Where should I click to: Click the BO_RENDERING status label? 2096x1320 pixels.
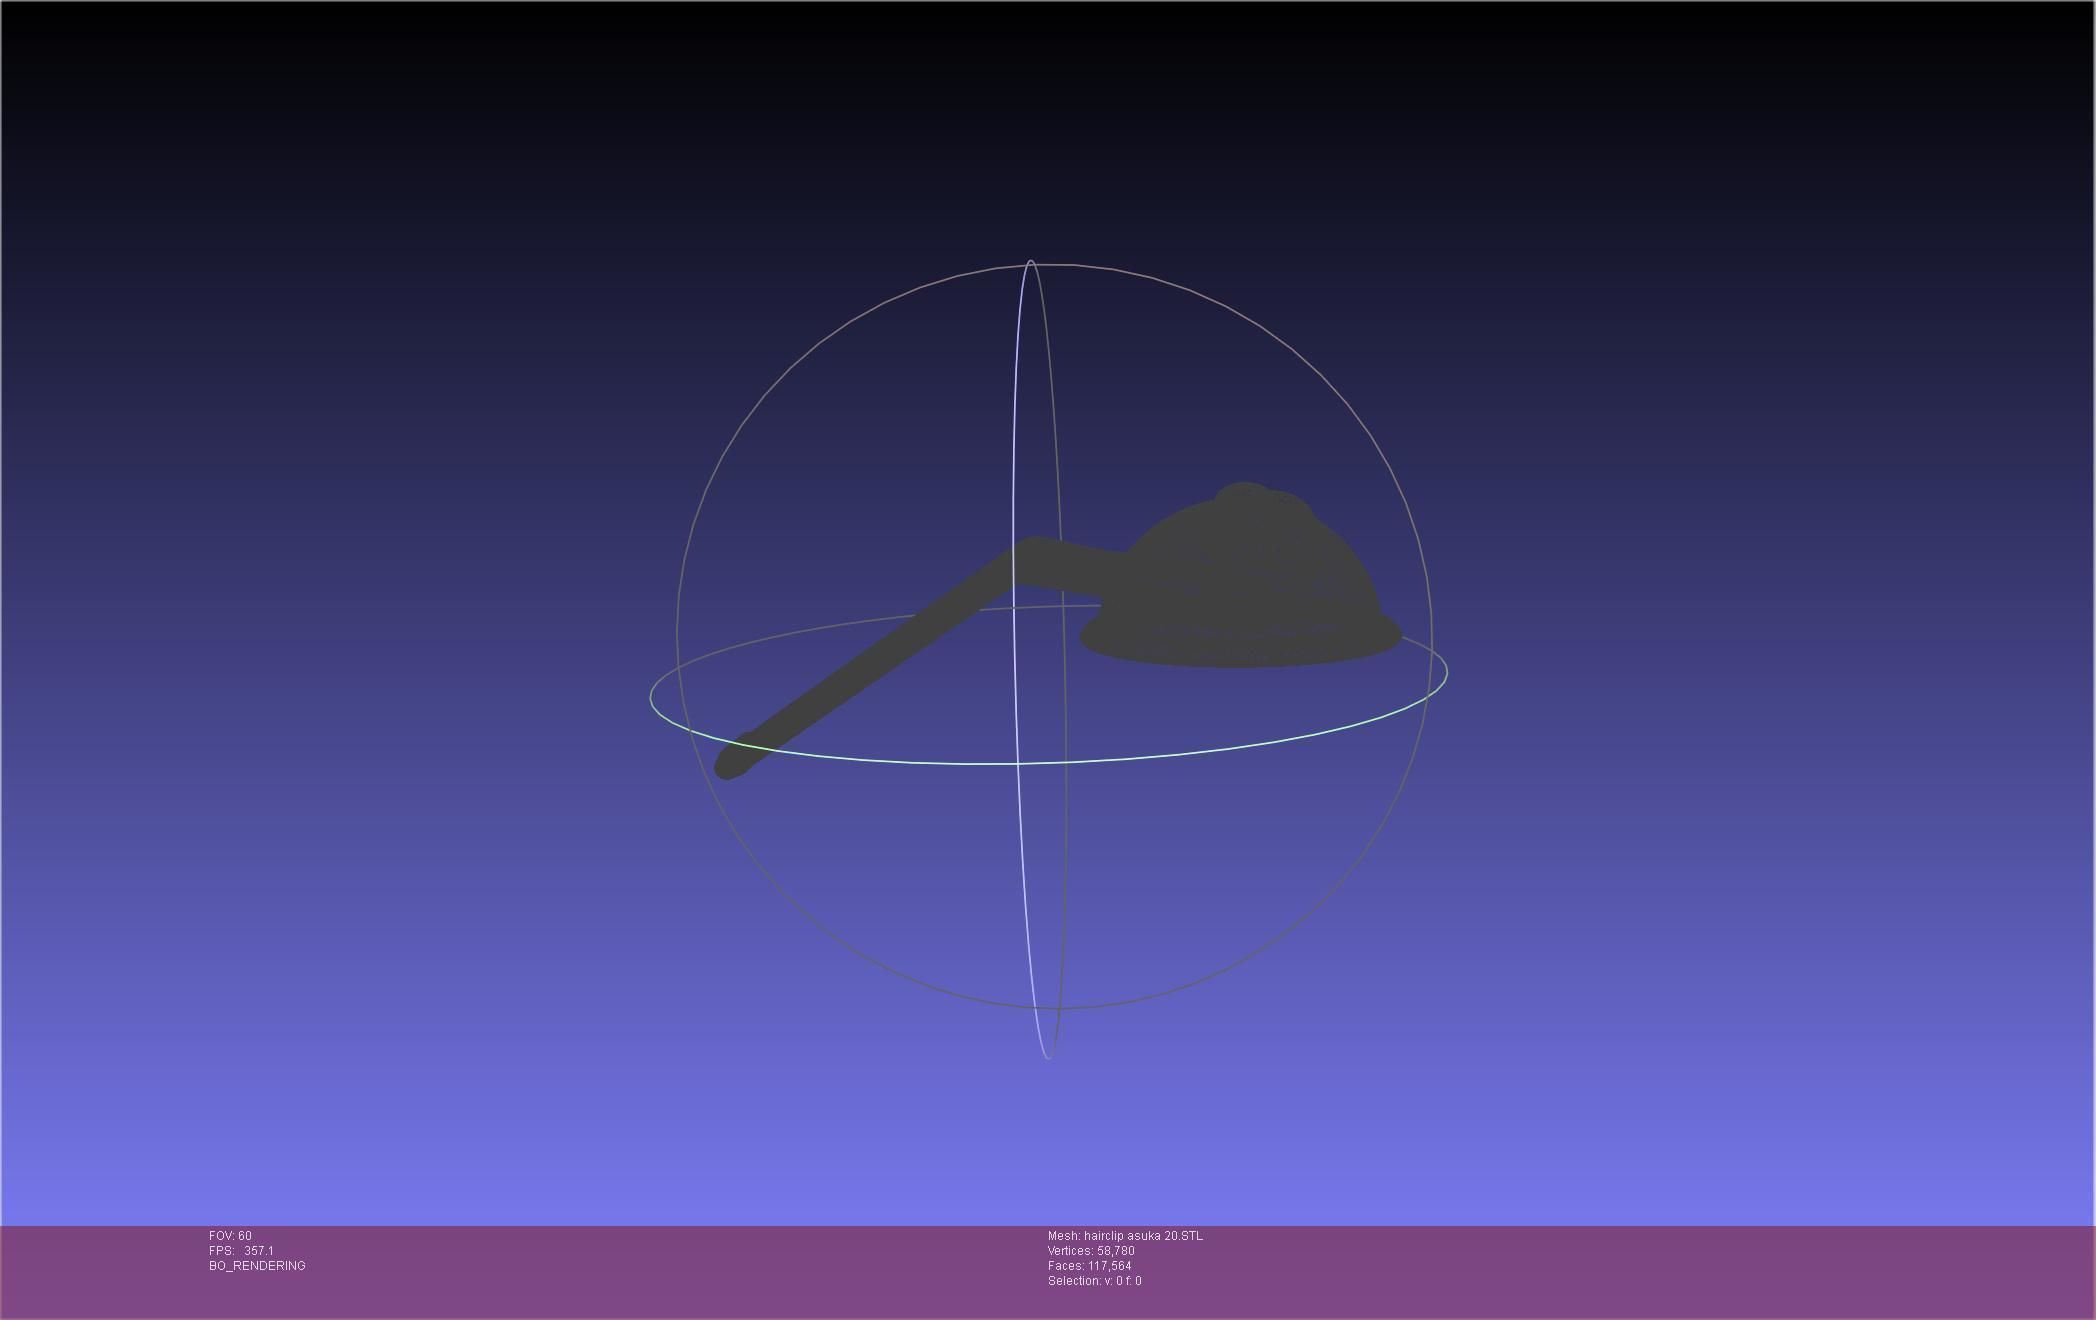257,1266
